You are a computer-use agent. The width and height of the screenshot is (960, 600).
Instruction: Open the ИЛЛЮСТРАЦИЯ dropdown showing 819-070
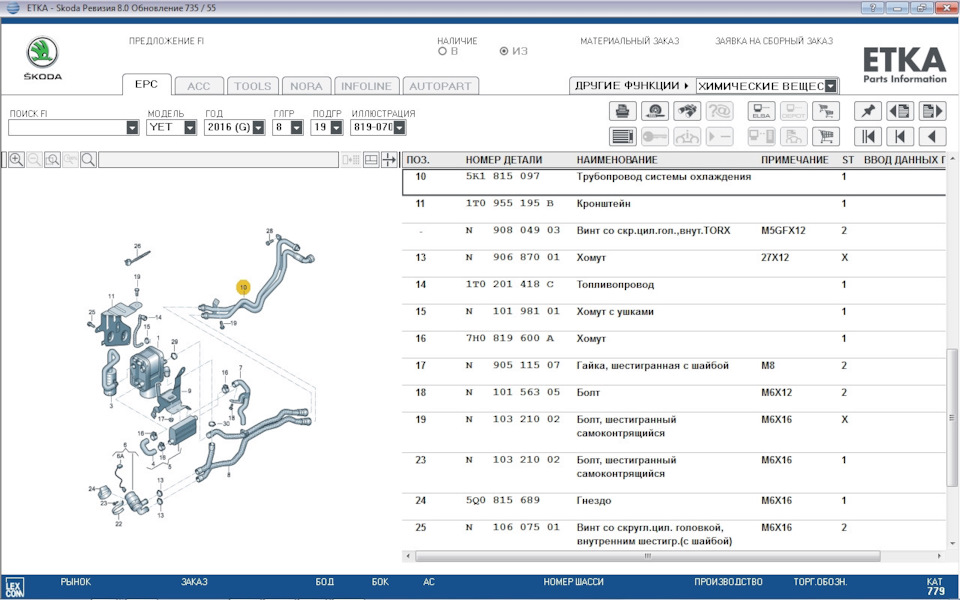[x=399, y=127]
